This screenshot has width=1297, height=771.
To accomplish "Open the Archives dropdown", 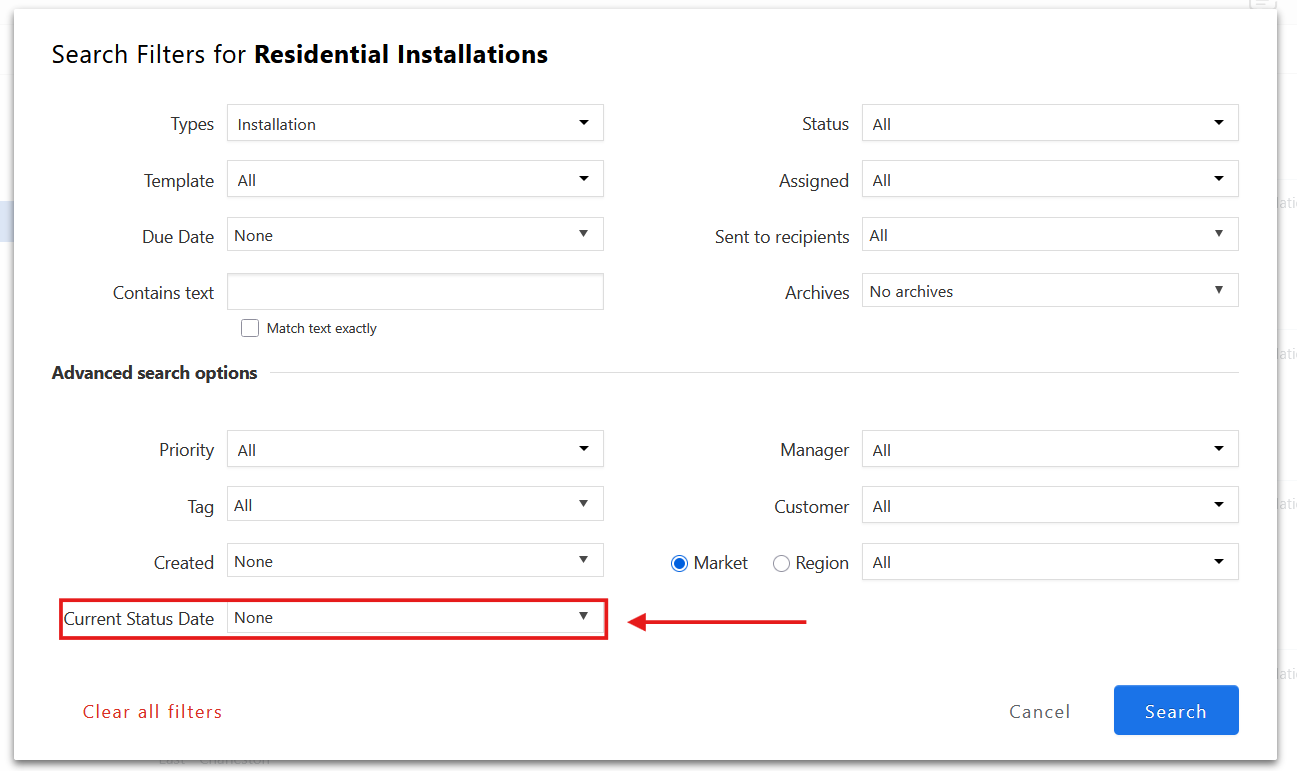I will click(1050, 292).
